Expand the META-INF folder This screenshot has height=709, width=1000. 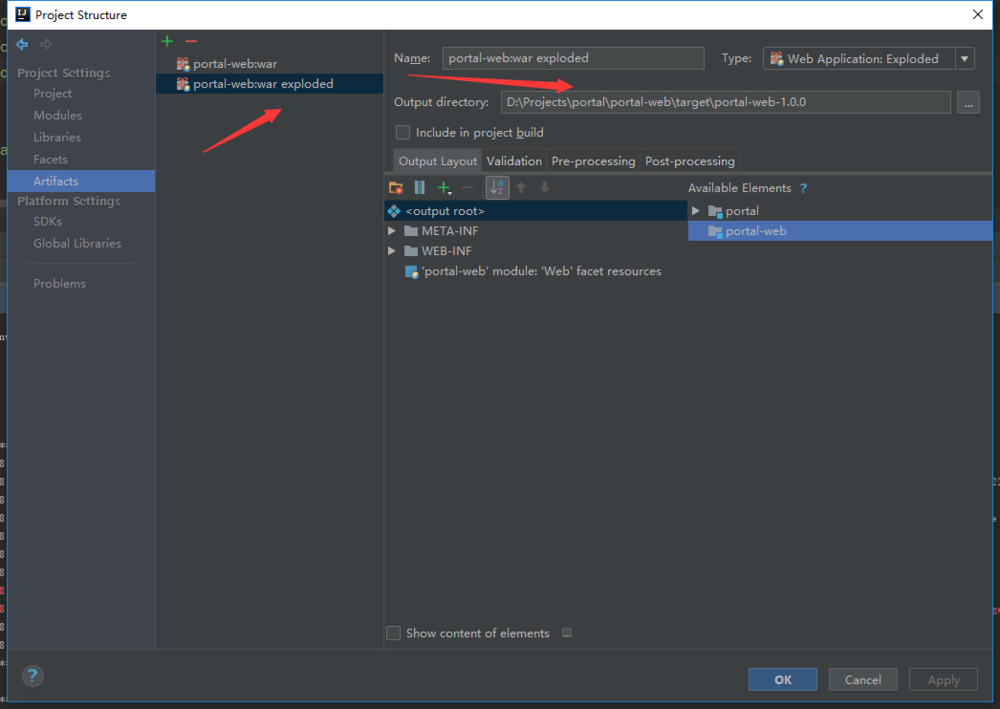pyautogui.click(x=392, y=231)
